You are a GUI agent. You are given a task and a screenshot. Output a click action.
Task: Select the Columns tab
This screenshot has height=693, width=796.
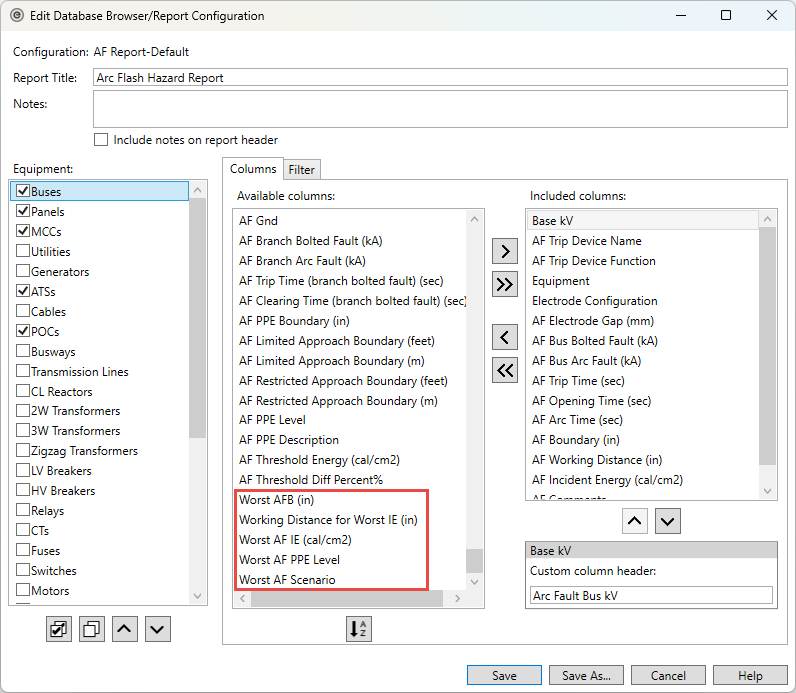pyautogui.click(x=253, y=169)
